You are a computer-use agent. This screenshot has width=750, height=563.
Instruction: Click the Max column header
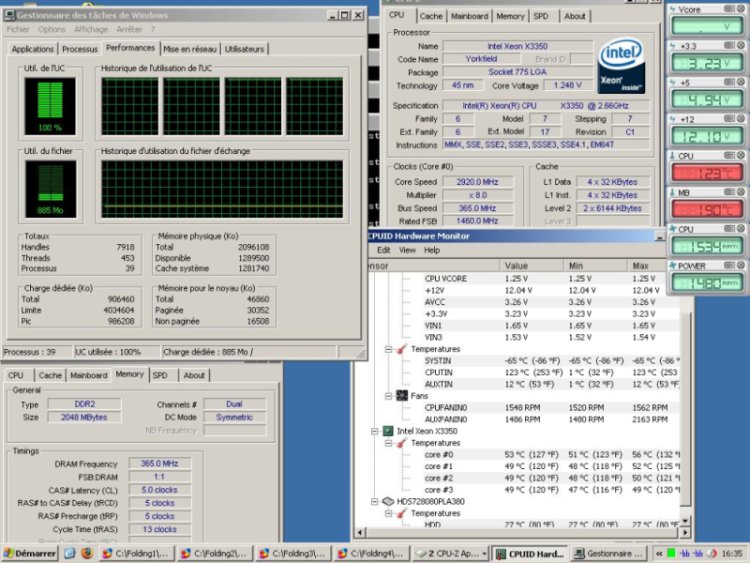[647, 265]
